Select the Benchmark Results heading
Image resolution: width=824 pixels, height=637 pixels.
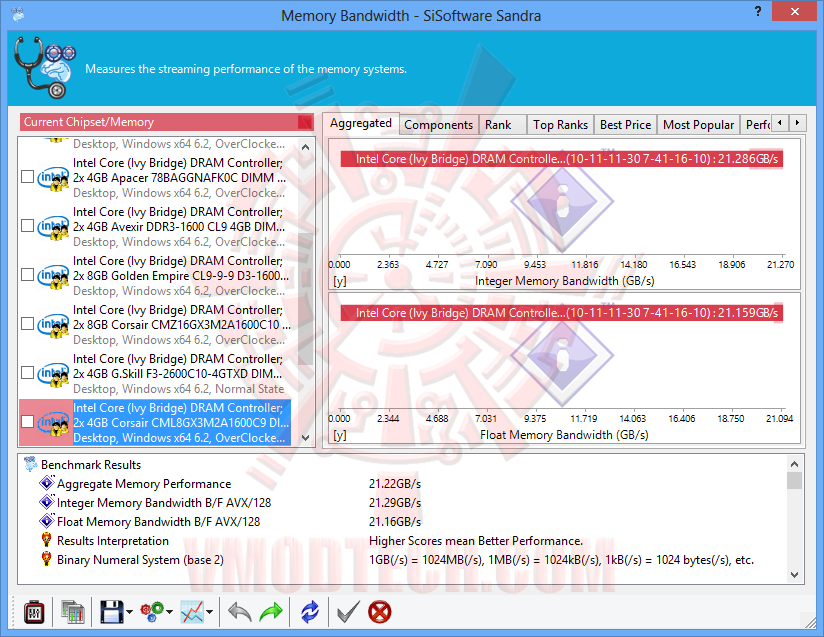coord(91,465)
